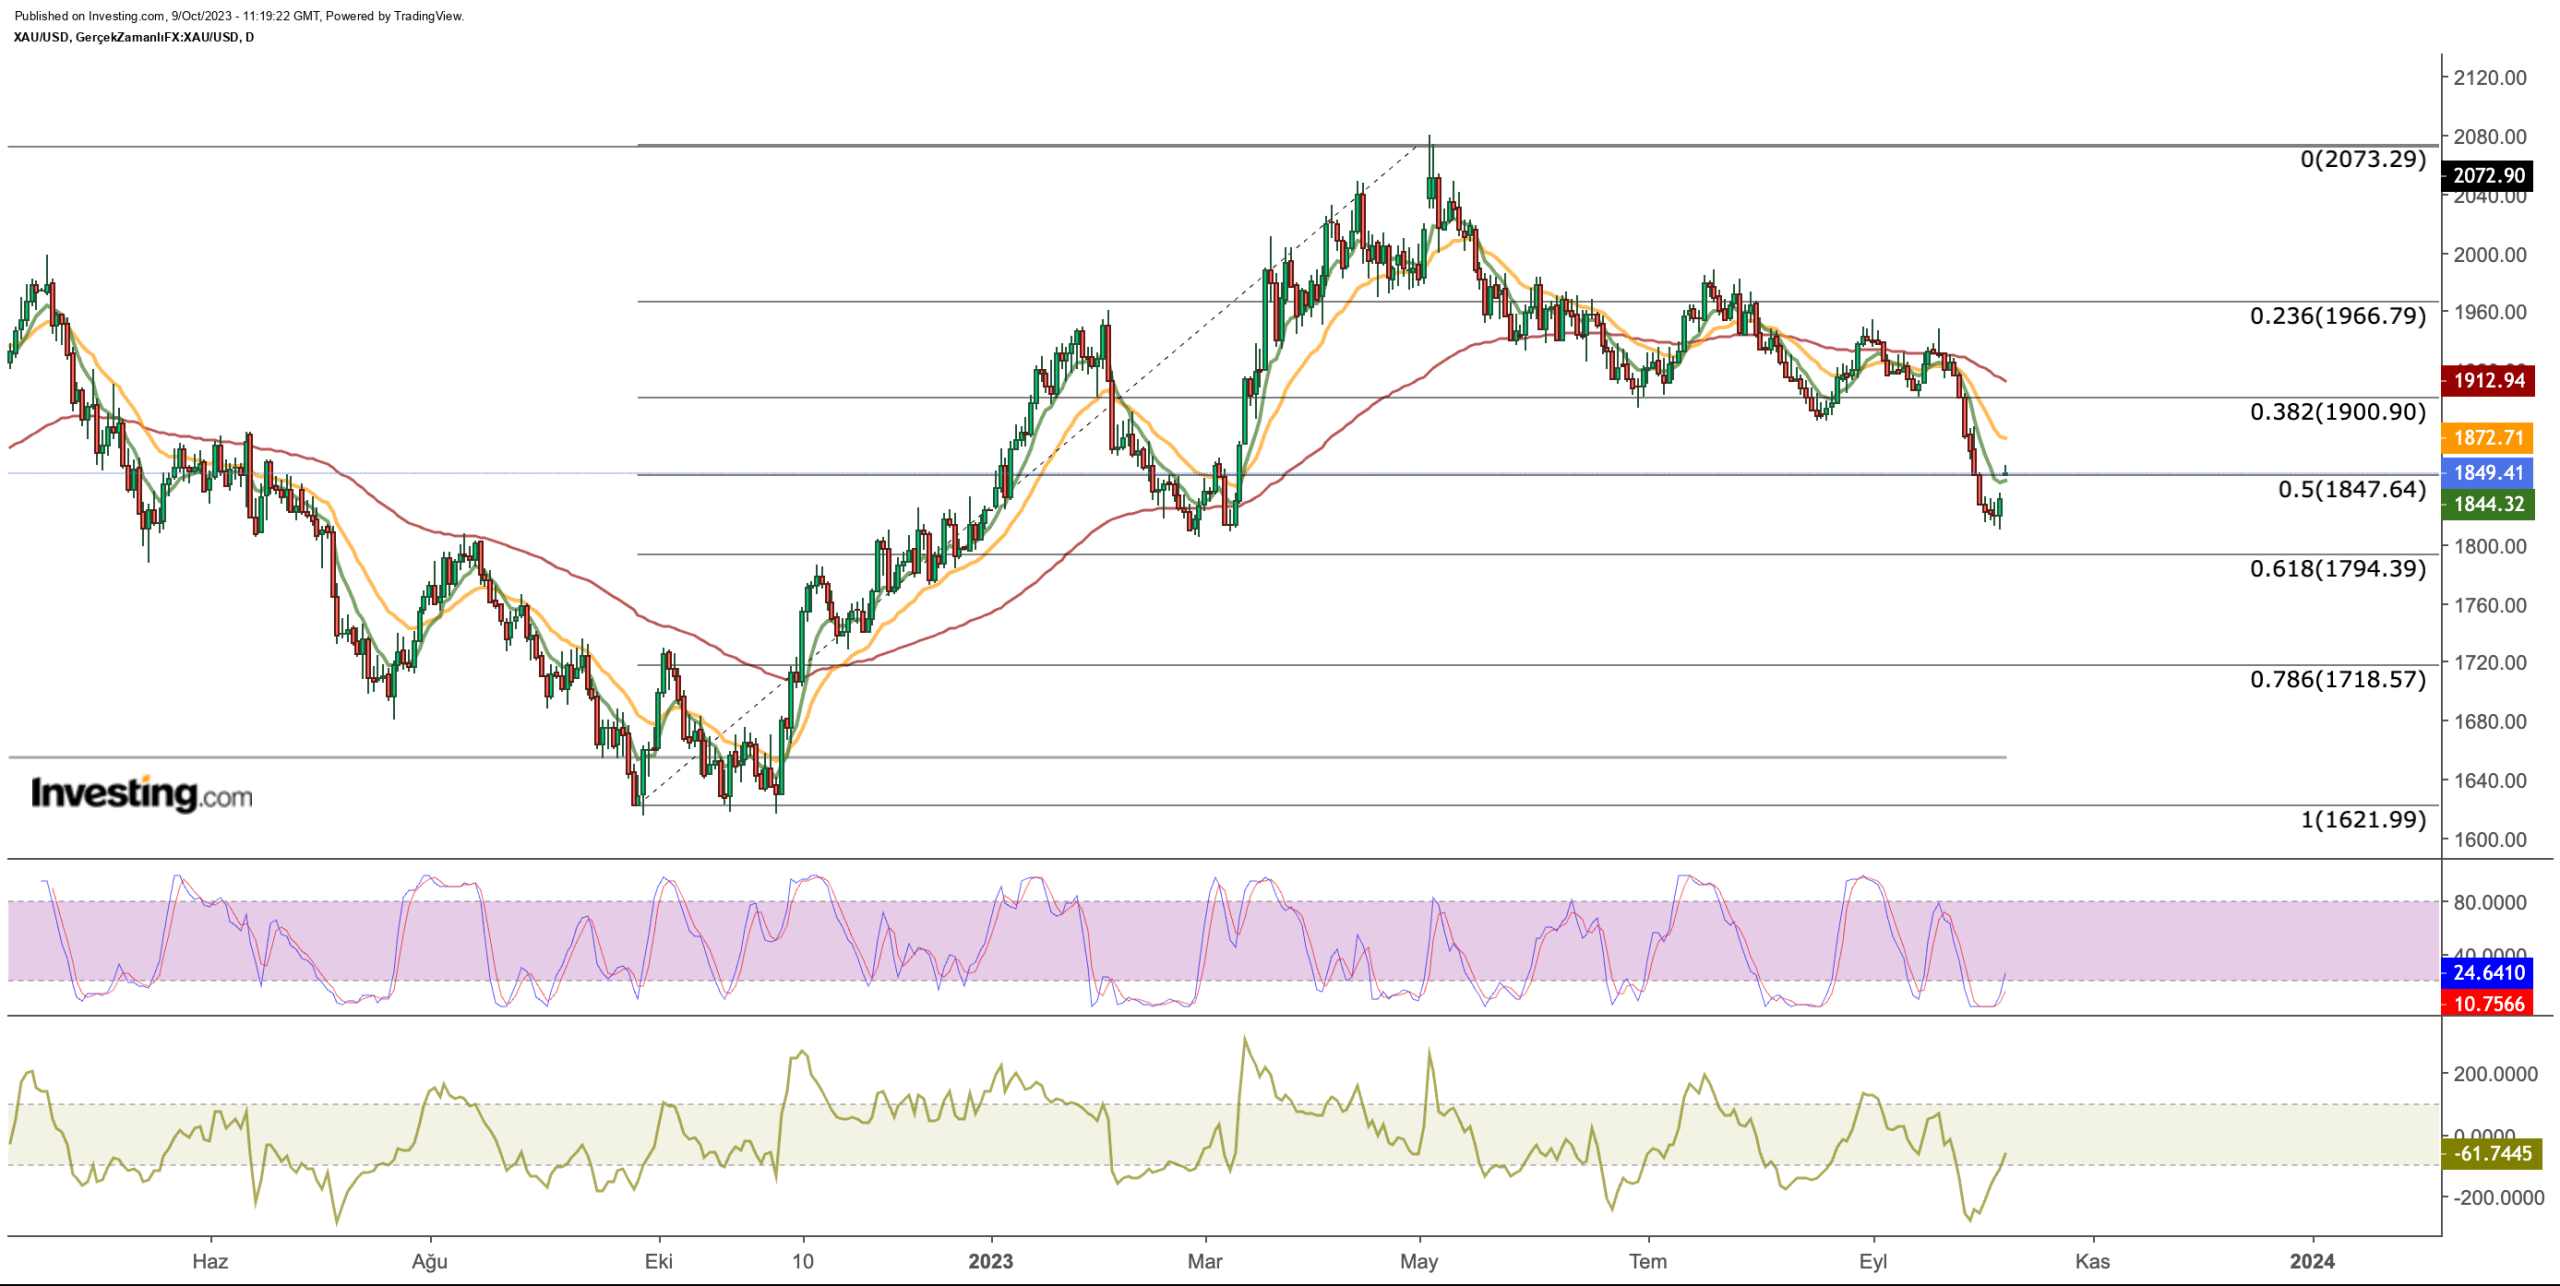Click the 0.786(1718.57) Fibonacci level label
This screenshot has width=2560, height=1286.
click(x=2338, y=680)
